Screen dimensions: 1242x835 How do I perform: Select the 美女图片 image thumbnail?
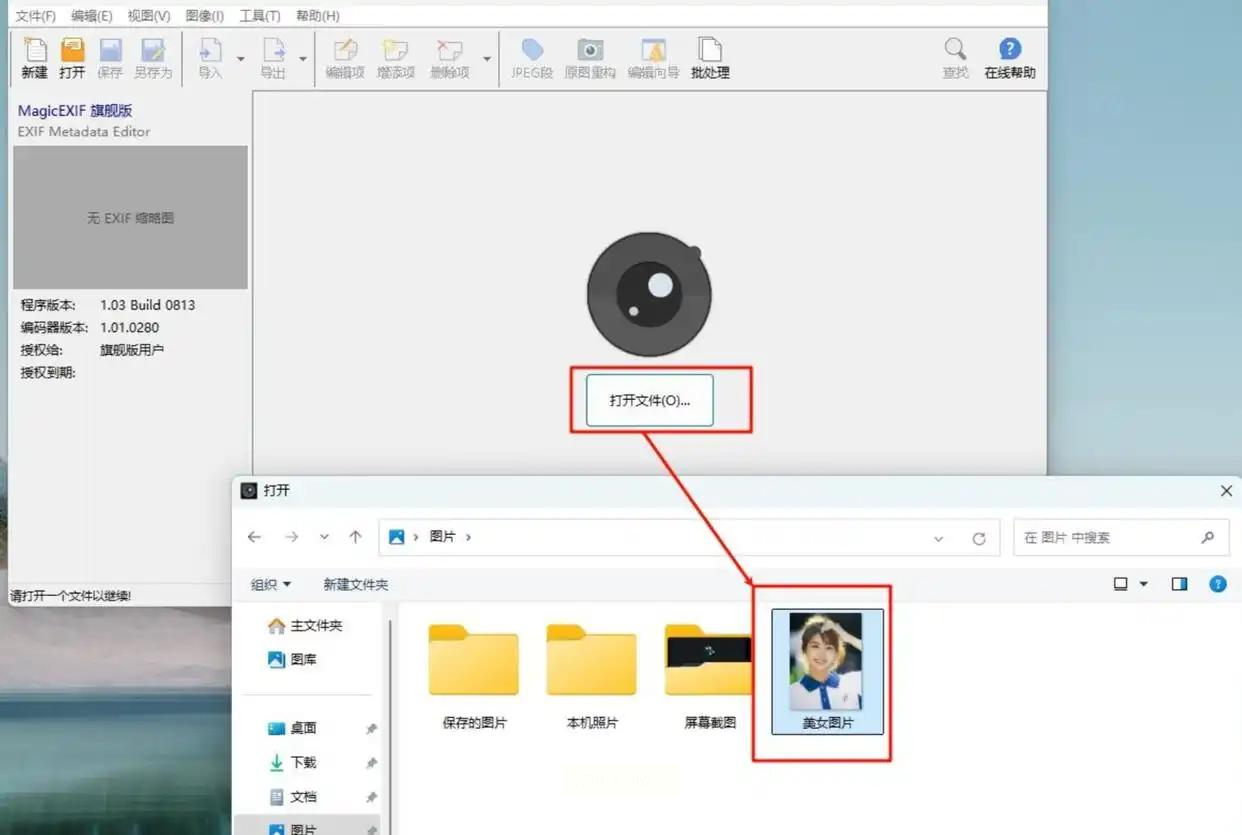pyautogui.click(x=827, y=670)
